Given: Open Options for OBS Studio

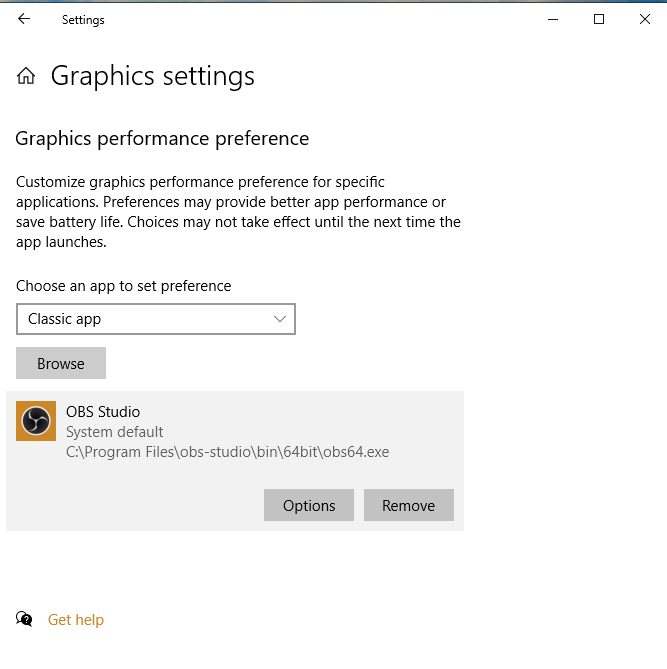Looking at the screenshot, I should [309, 505].
